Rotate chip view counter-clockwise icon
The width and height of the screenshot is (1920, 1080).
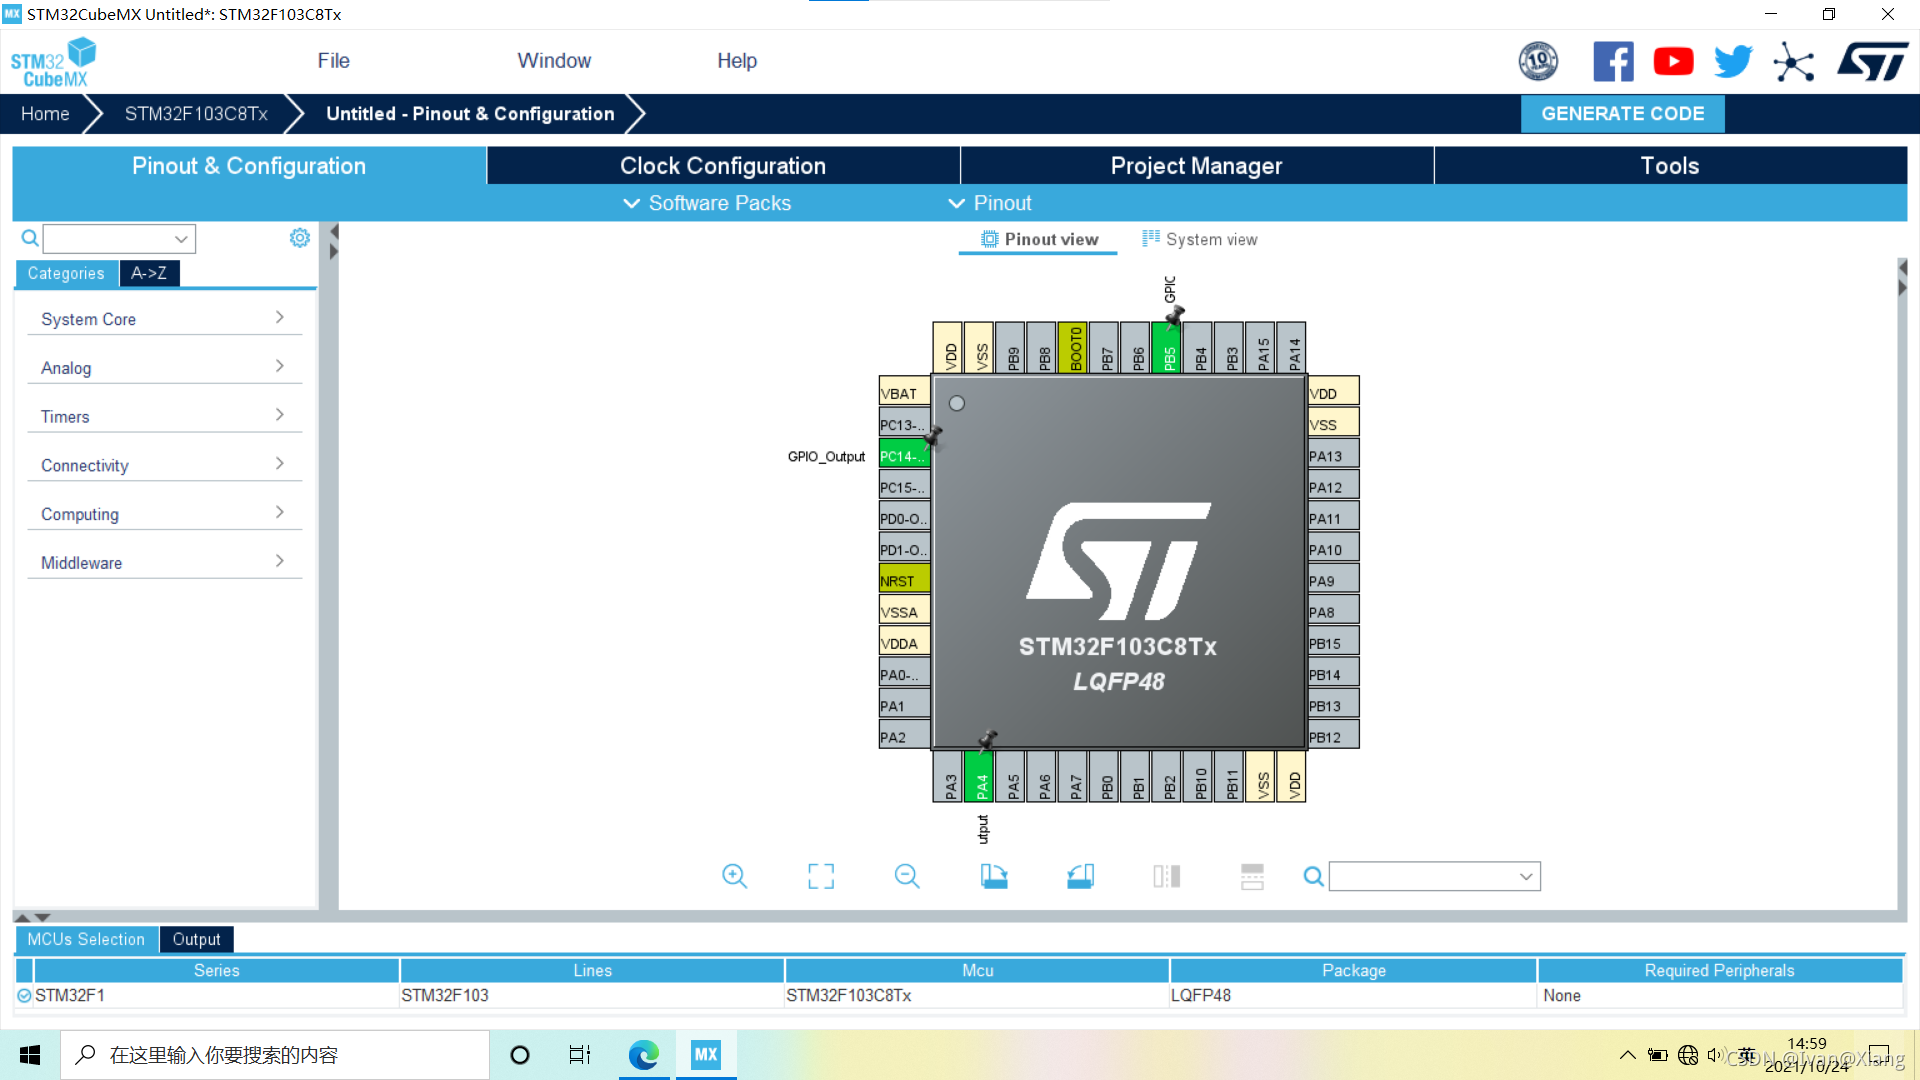pyautogui.click(x=1080, y=877)
